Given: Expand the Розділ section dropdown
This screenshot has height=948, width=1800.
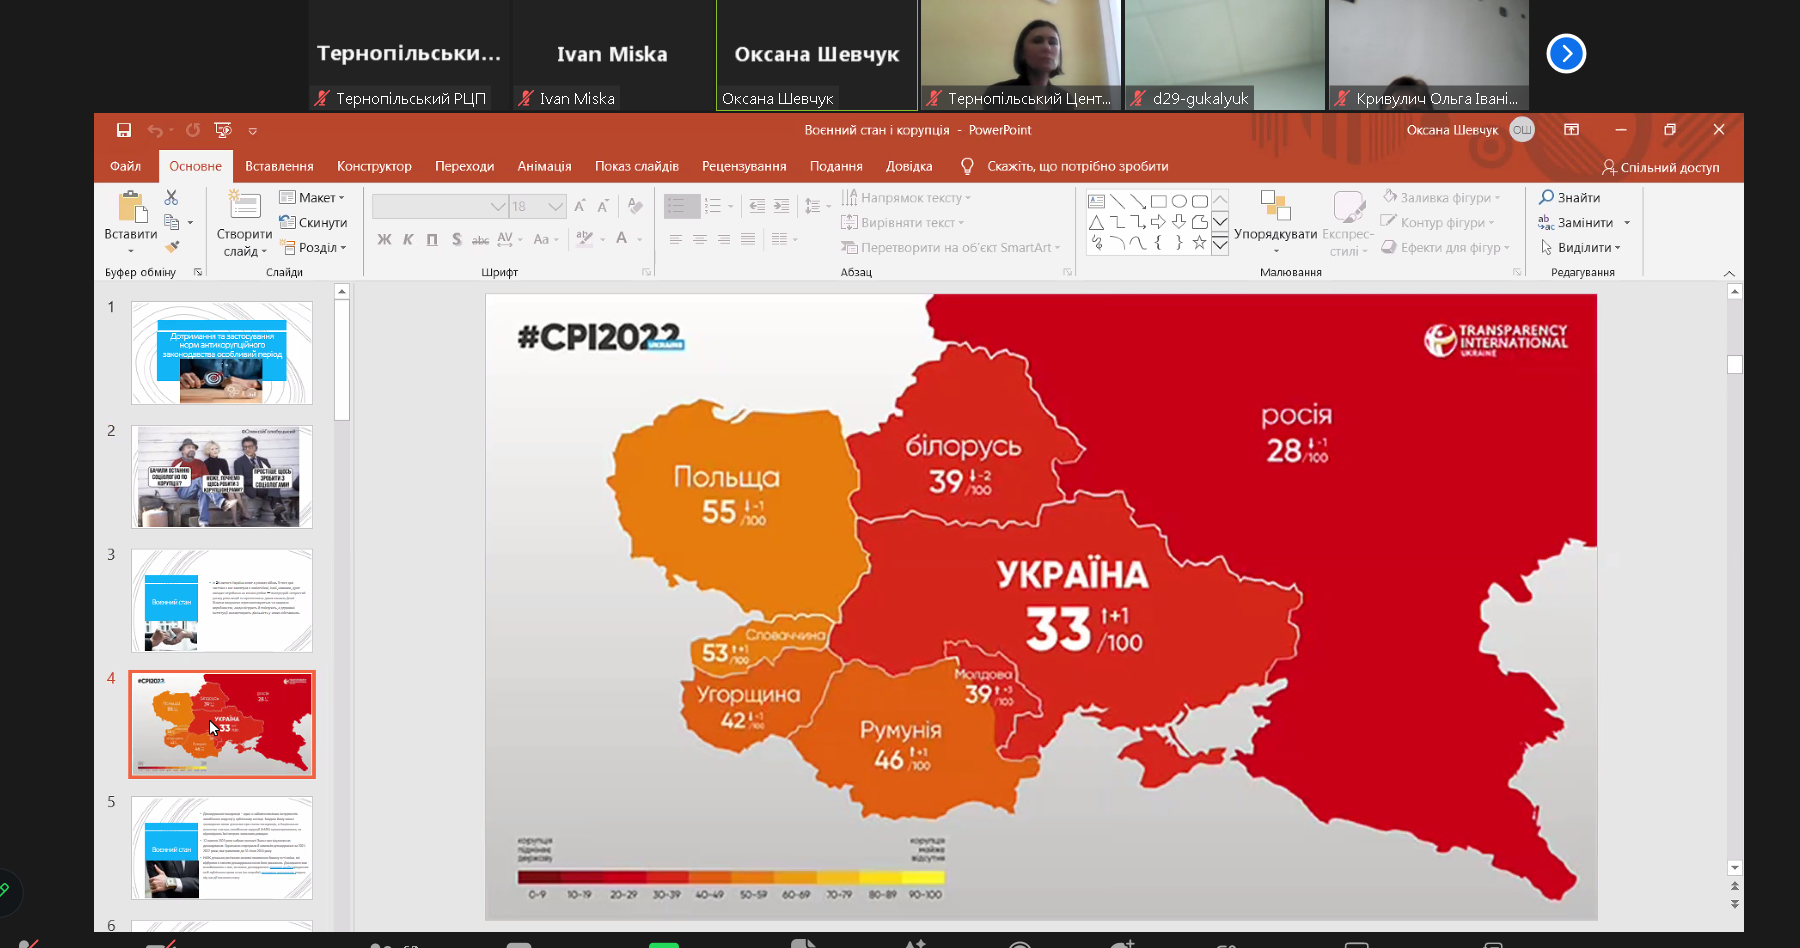Looking at the screenshot, I should pyautogui.click(x=312, y=247).
